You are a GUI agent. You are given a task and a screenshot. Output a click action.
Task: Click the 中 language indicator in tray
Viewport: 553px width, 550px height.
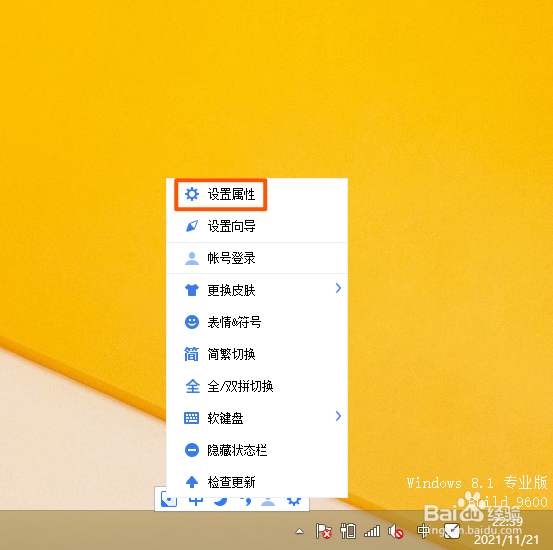point(423,531)
